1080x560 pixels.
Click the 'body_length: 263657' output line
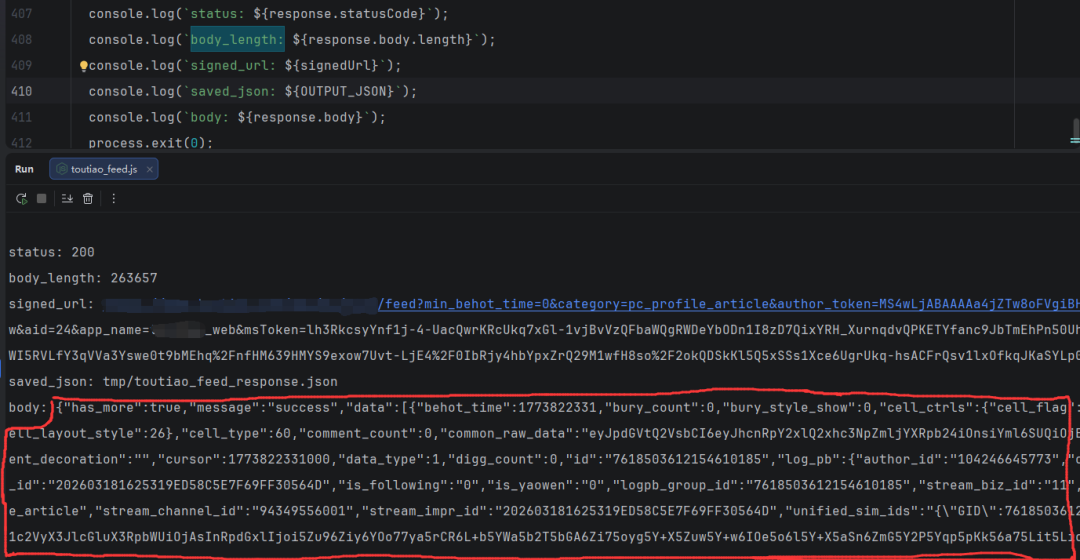click(83, 278)
